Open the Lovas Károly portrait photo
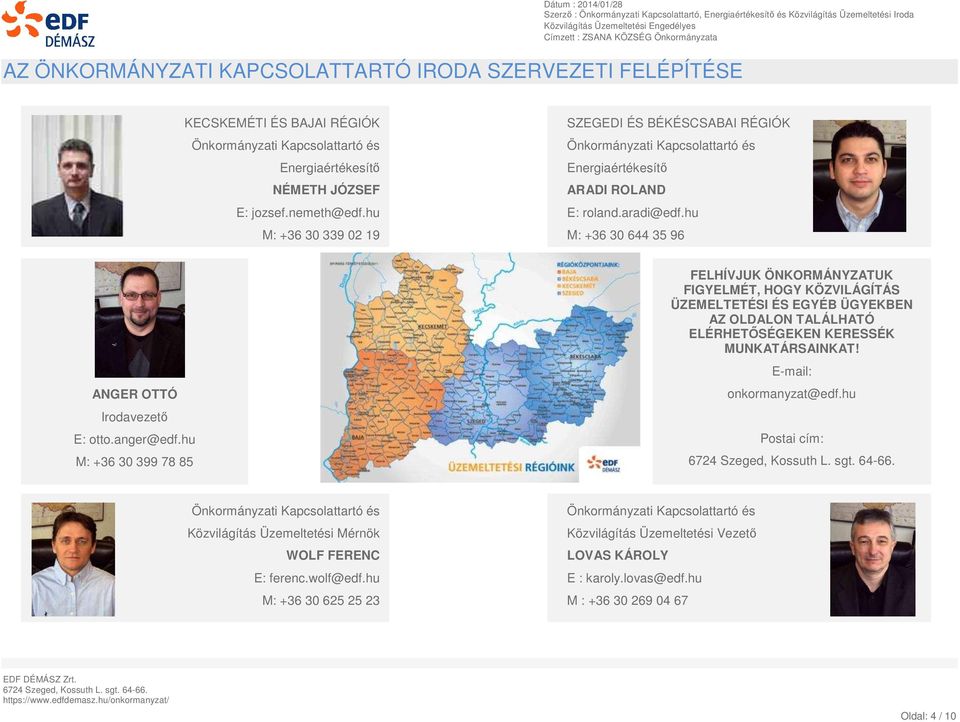 [x=872, y=560]
